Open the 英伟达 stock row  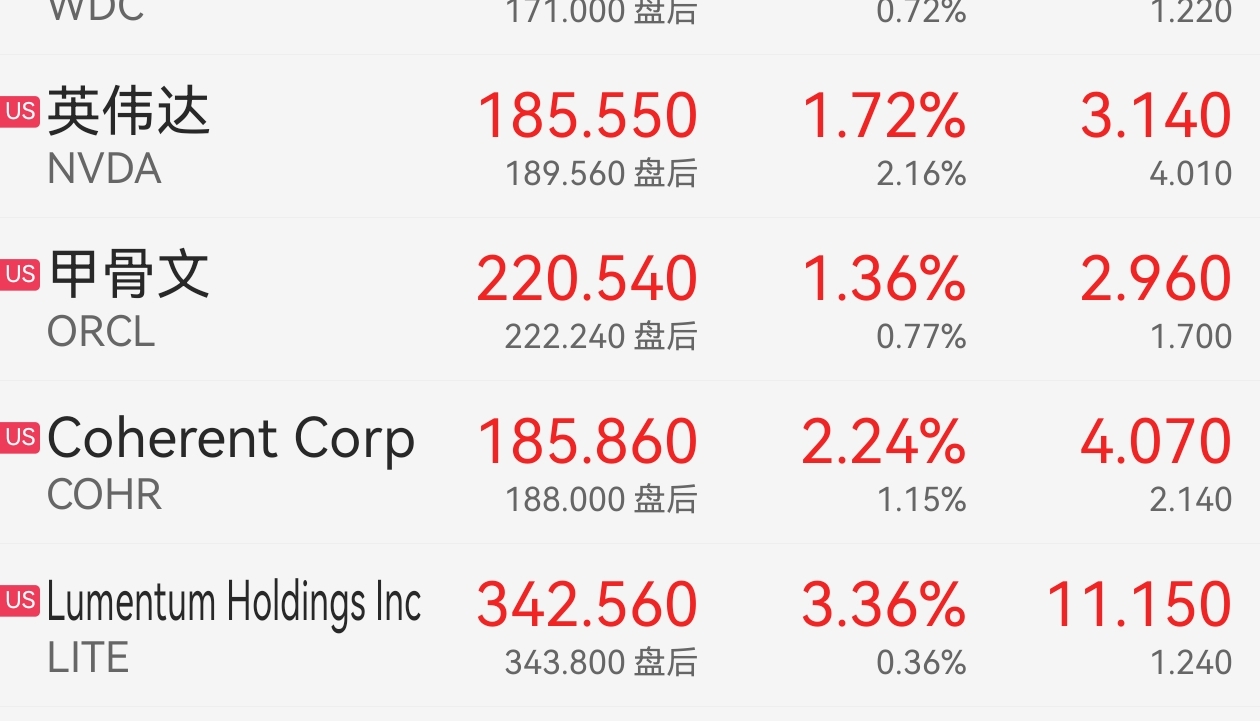pyautogui.click(x=630, y=136)
